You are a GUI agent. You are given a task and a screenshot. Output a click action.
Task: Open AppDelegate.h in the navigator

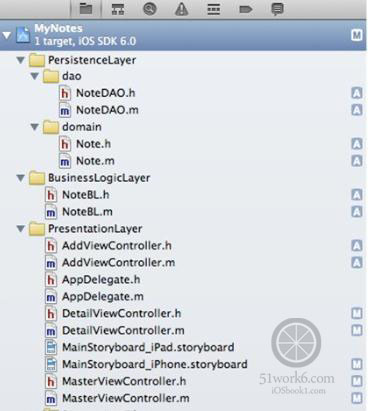(x=101, y=280)
